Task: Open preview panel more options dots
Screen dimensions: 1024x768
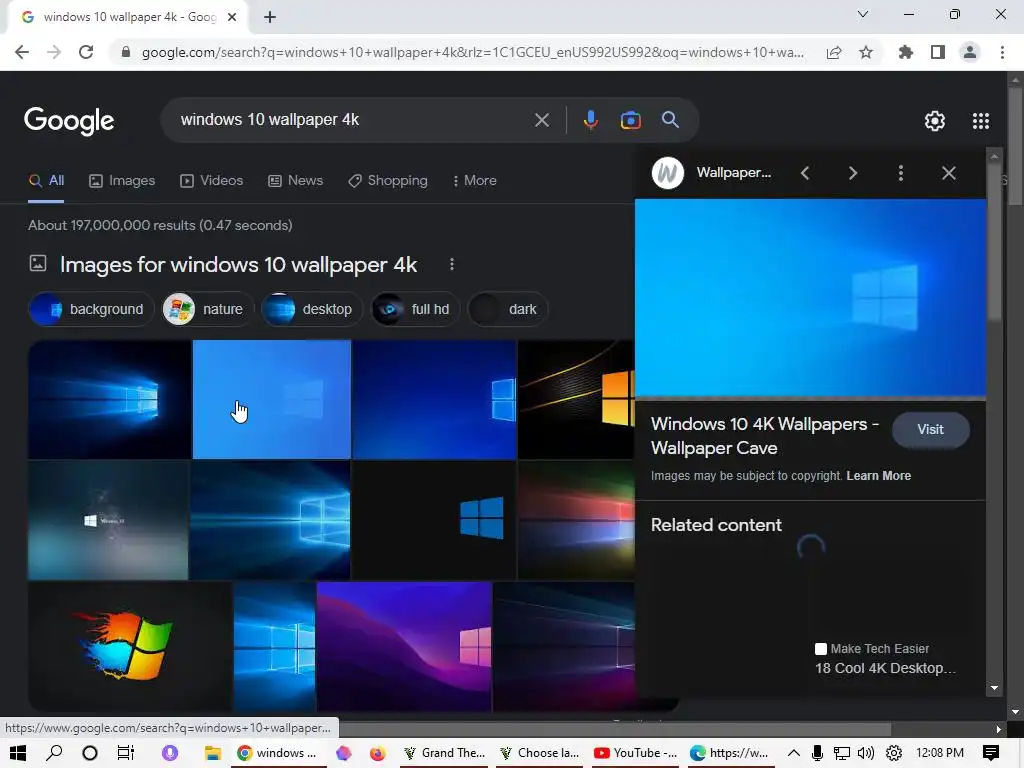Action: tap(901, 173)
